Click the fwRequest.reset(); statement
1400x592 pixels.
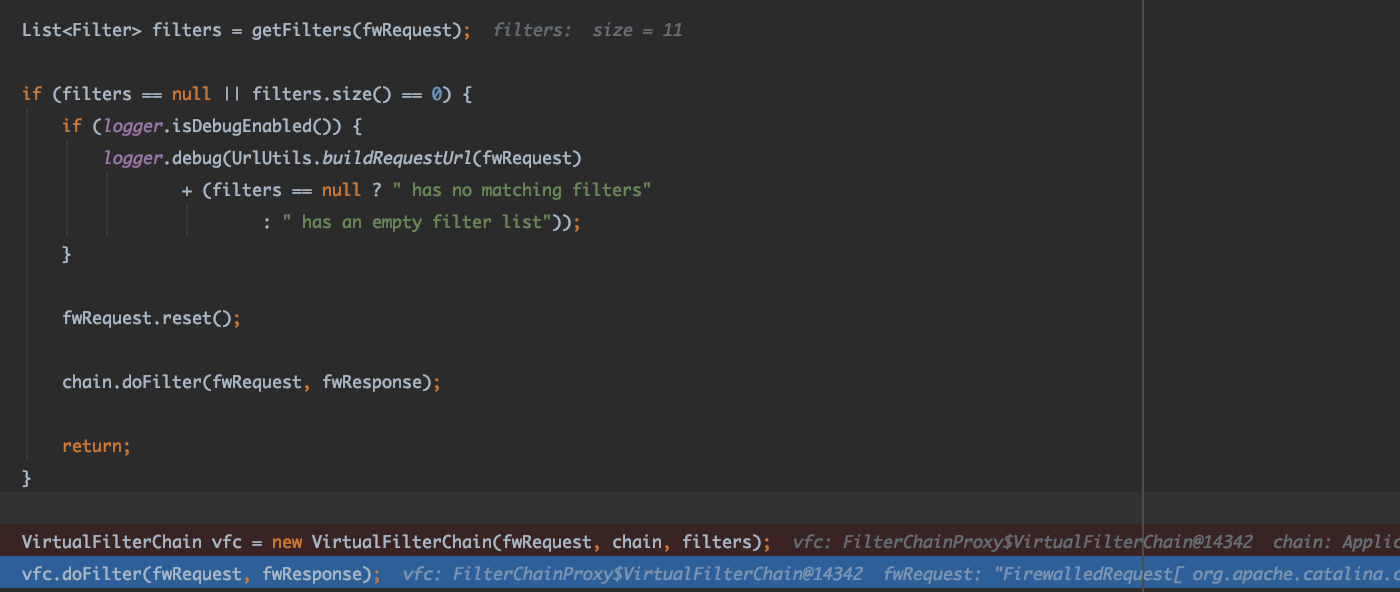[152, 318]
